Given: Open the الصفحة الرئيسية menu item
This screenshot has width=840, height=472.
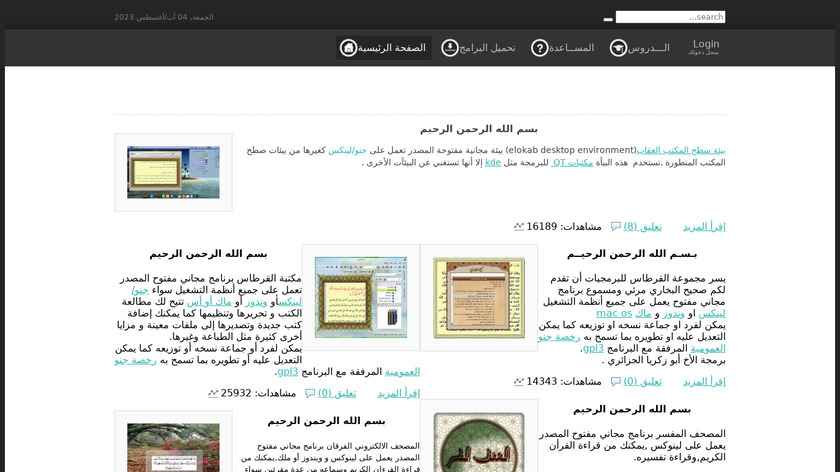Looking at the screenshot, I should [x=384, y=48].
